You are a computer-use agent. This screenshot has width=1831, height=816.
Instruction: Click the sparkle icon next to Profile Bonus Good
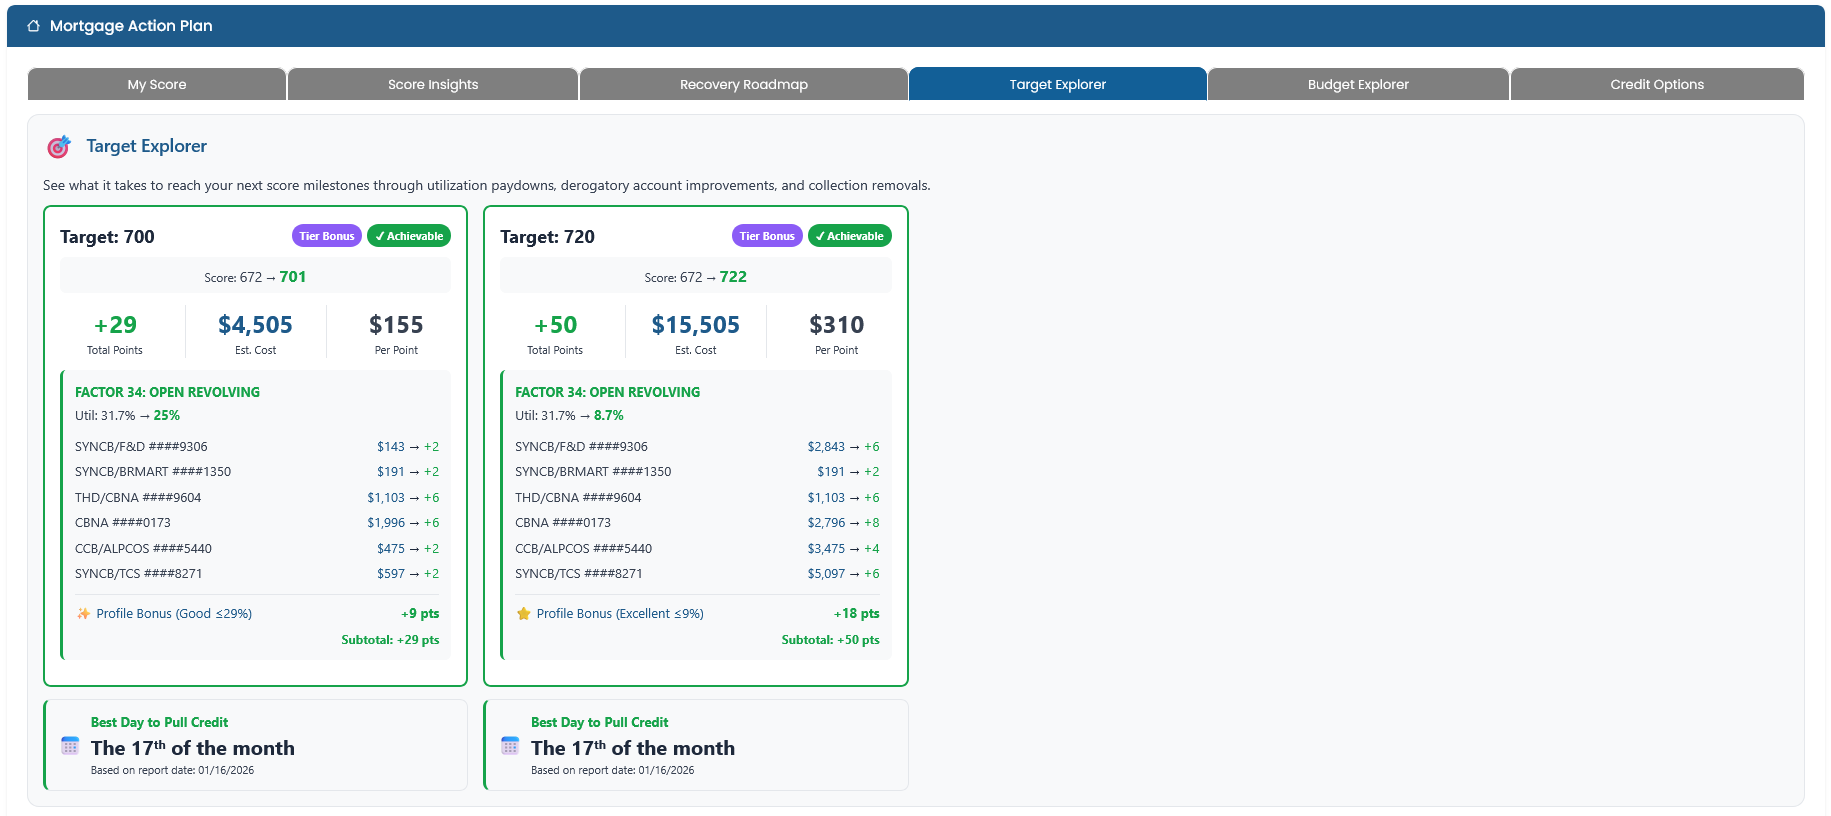click(x=84, y=614)
